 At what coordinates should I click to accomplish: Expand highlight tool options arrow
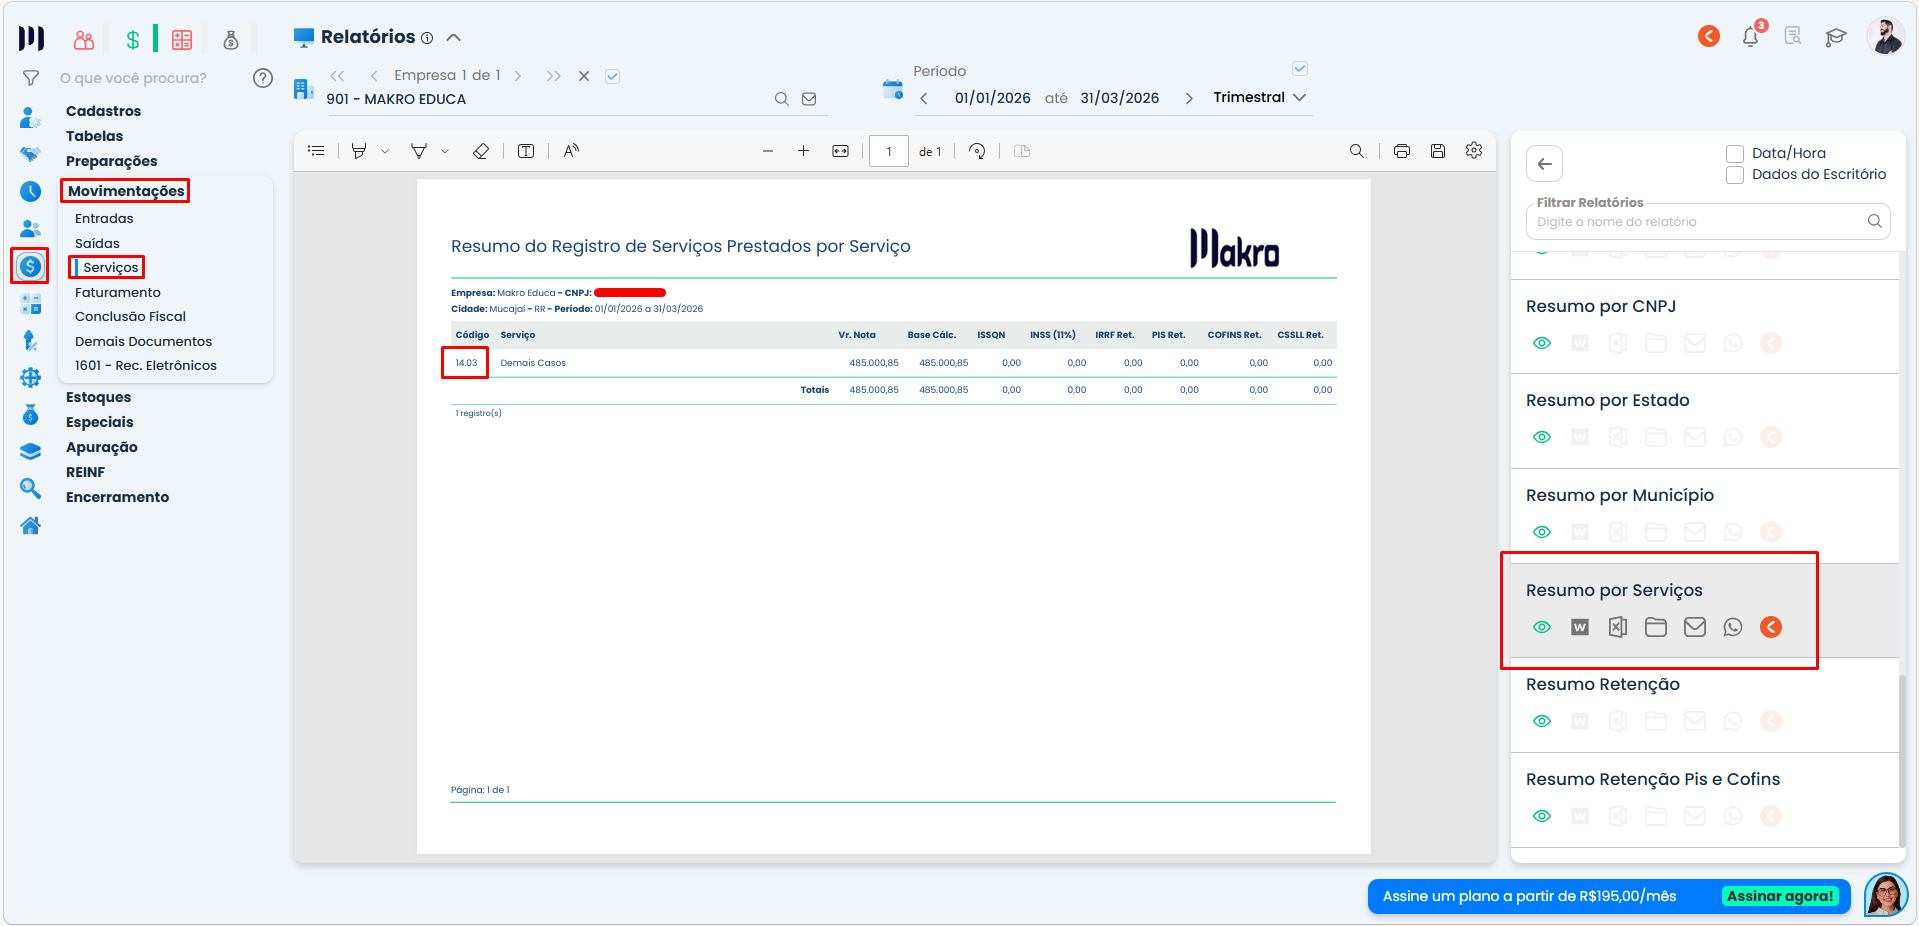385,152
